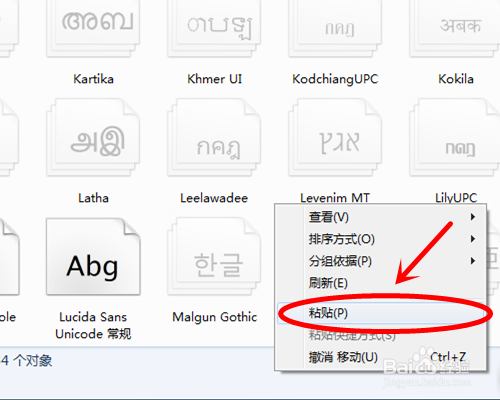
Task: Expand the arrow beside 查看(V)
Action: [473, 217]
